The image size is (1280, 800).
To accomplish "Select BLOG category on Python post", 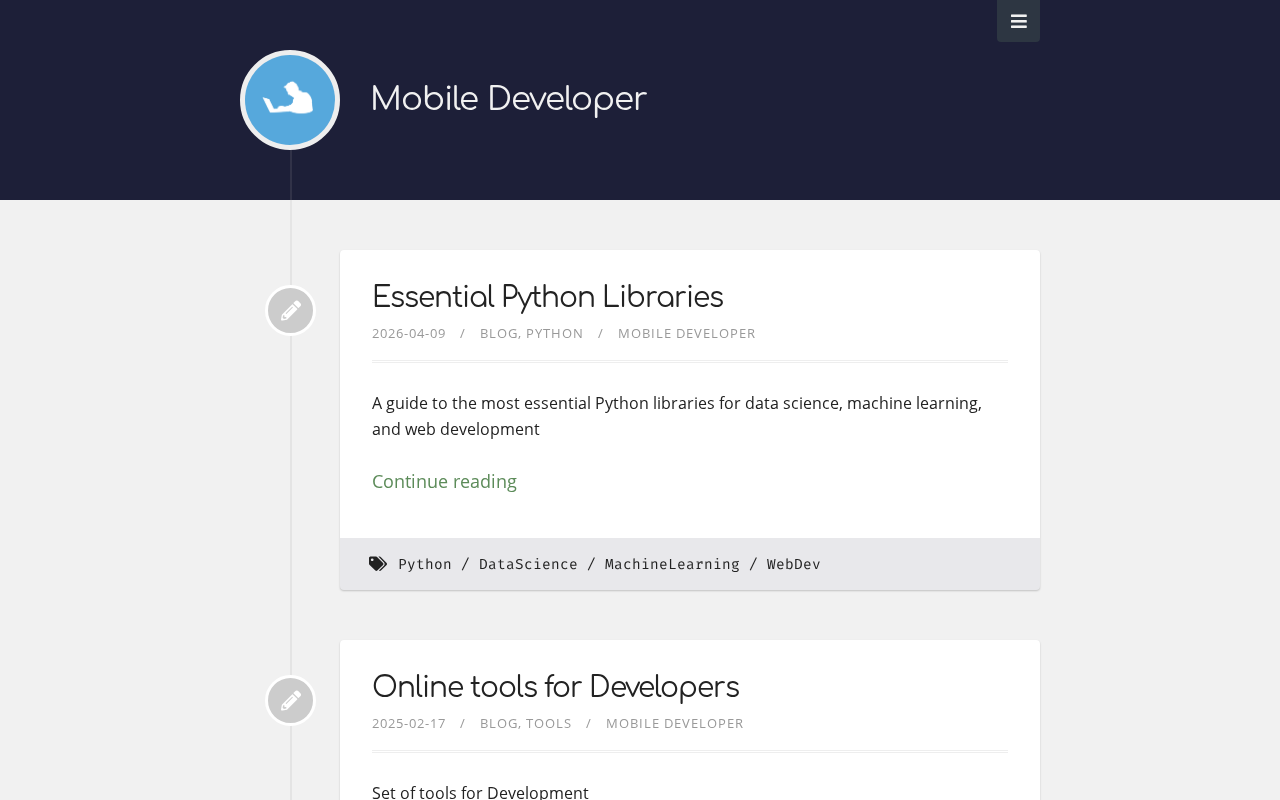I will coord(498,333).
